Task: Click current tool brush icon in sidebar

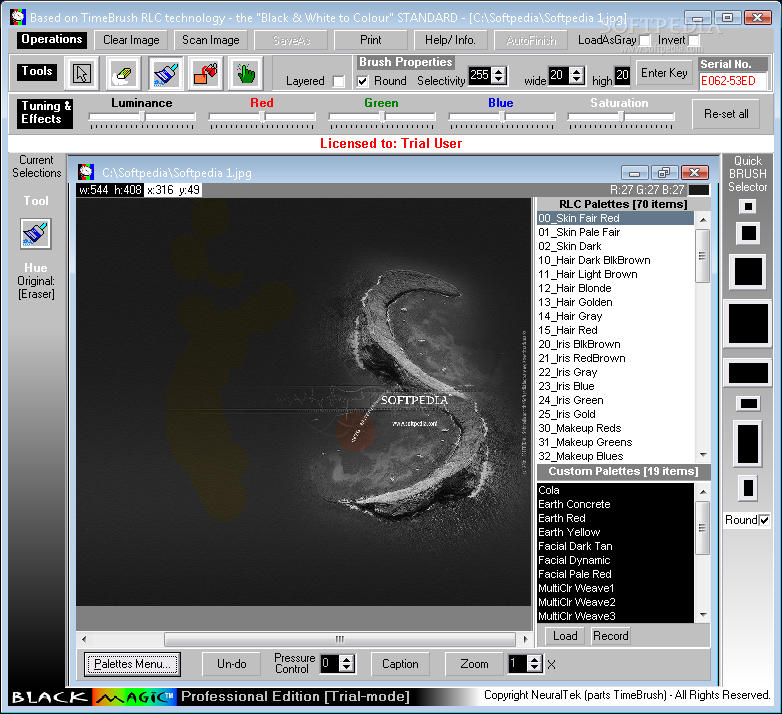Action: click(x=35, y=233)
